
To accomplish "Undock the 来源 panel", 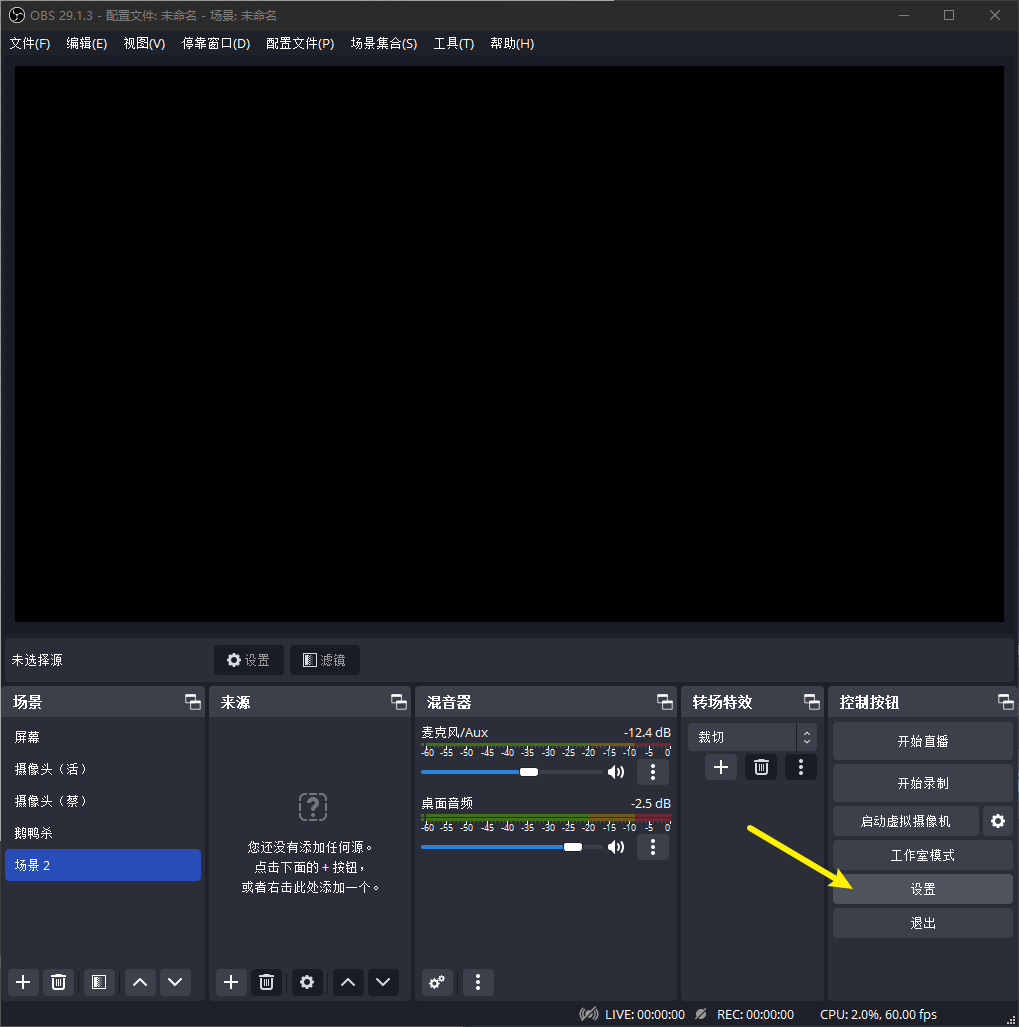I will [399, 702].
